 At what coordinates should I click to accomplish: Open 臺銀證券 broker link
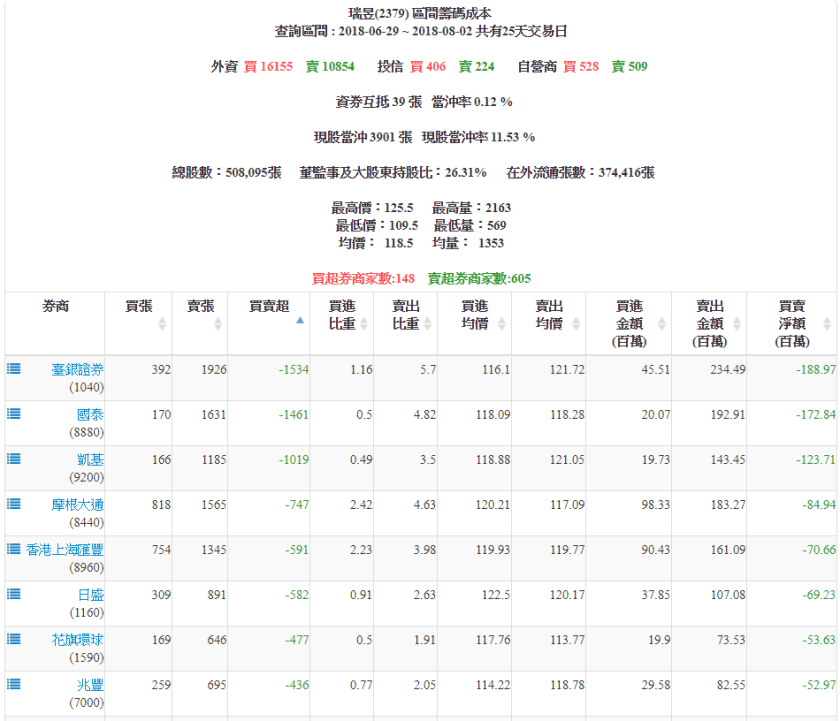coord(77,369)
